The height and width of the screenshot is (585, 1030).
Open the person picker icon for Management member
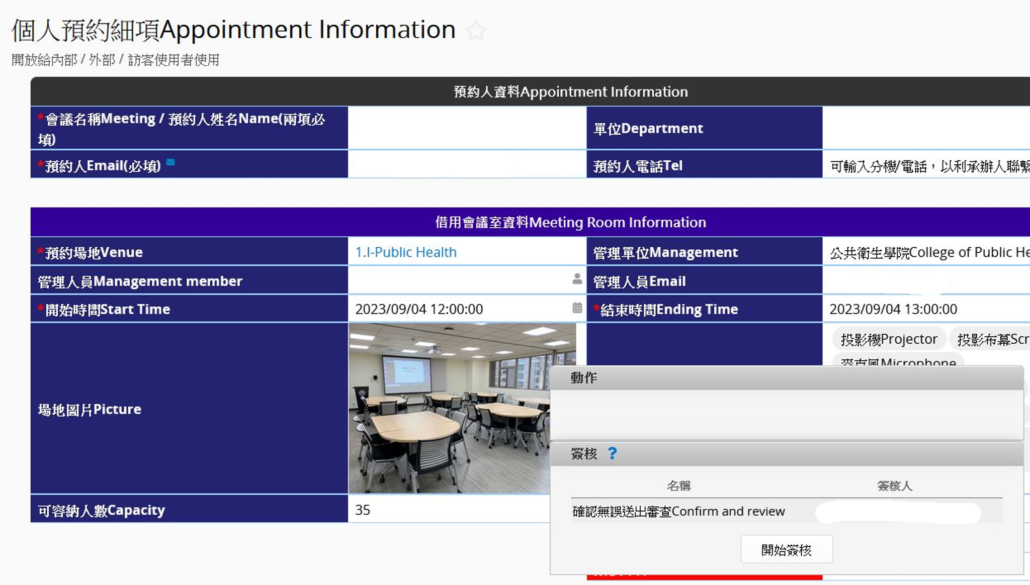tap(577, 279)
